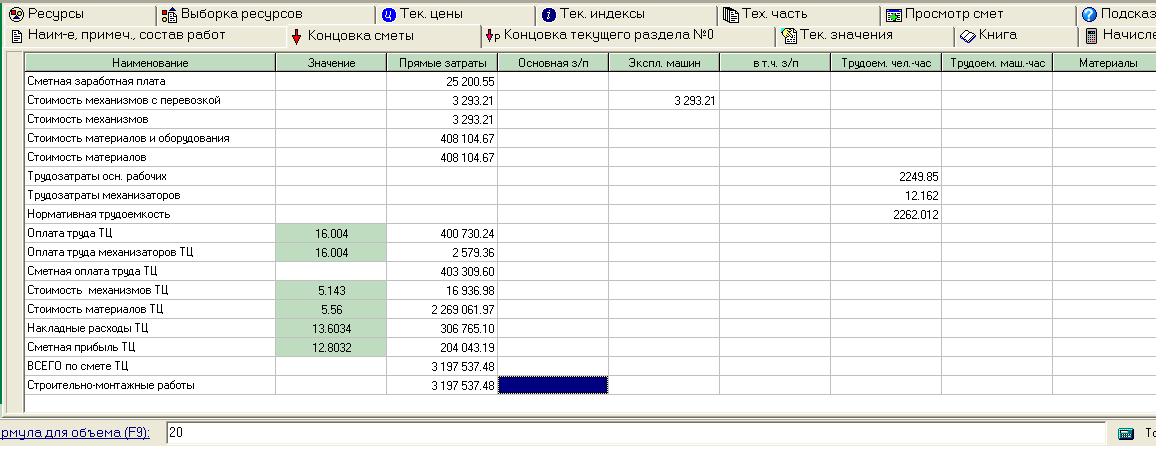
Task: Click the Прямые затраты column header
Action: (442, 63)
